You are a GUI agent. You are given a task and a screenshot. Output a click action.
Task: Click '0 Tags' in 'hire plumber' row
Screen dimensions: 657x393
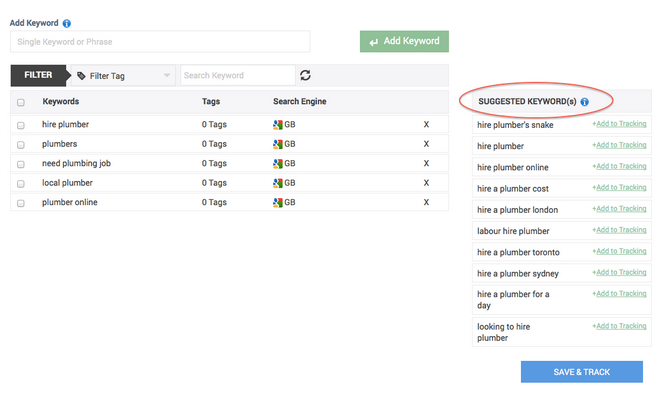[x=214, y=124]
